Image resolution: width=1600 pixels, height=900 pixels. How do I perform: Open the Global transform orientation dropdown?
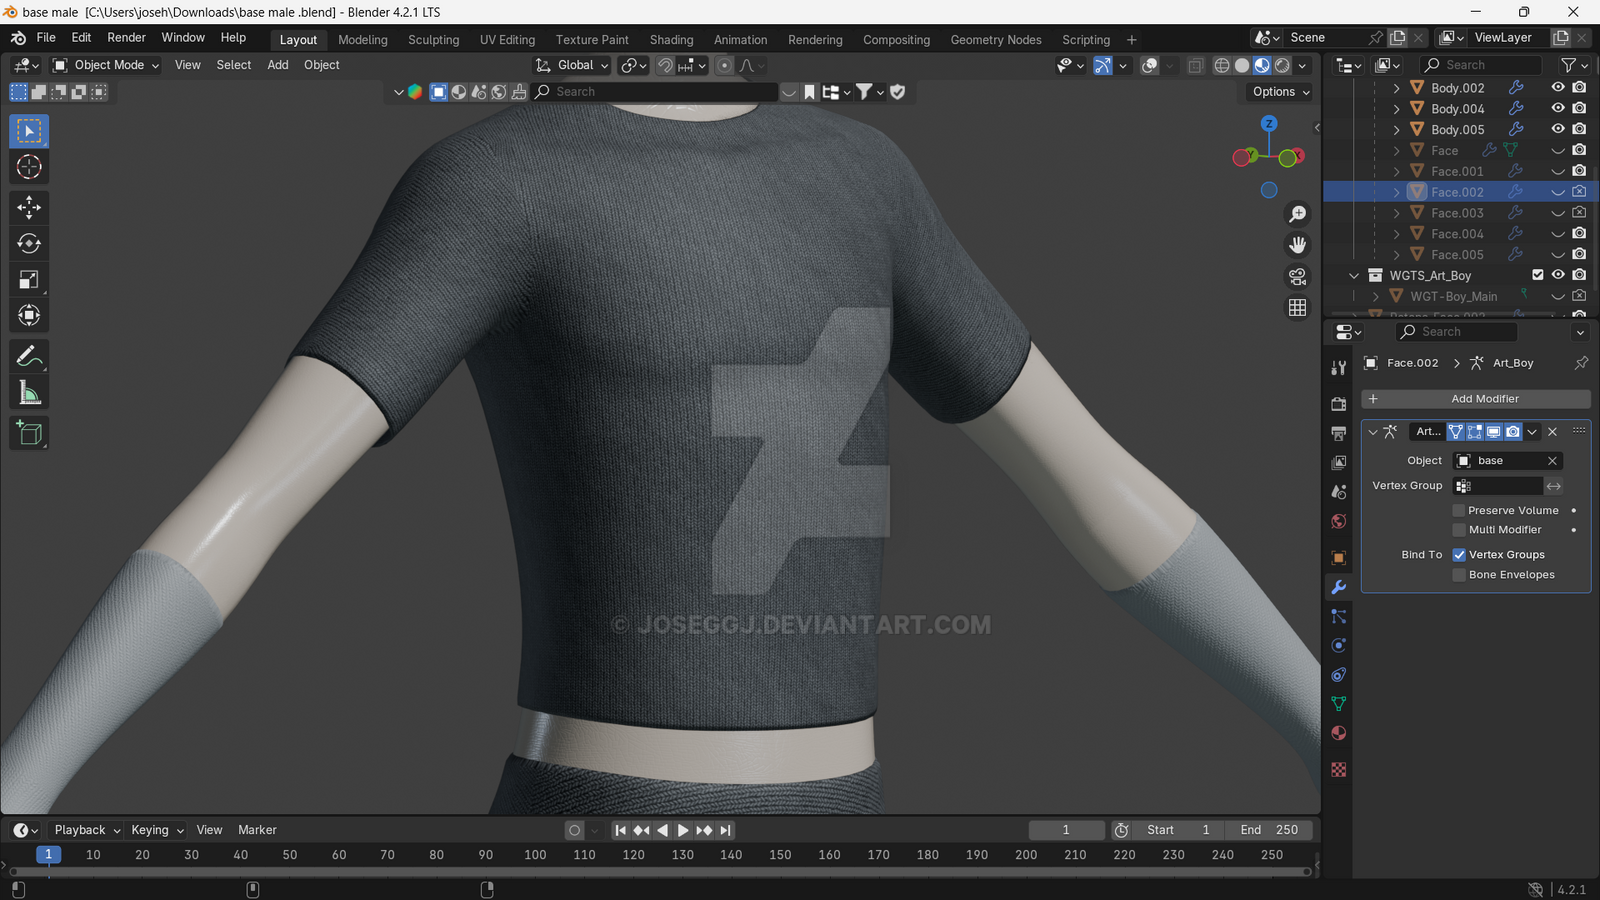point(572,65)
